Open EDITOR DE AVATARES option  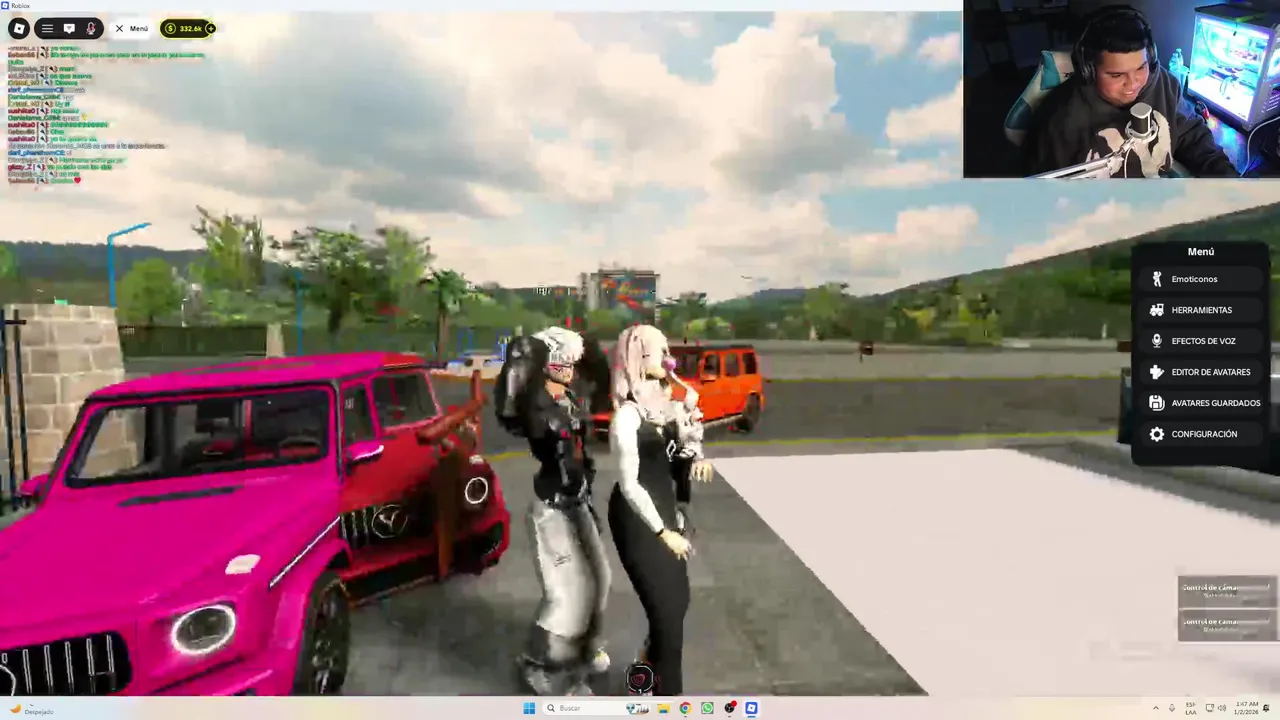[x=1201, y=372]
